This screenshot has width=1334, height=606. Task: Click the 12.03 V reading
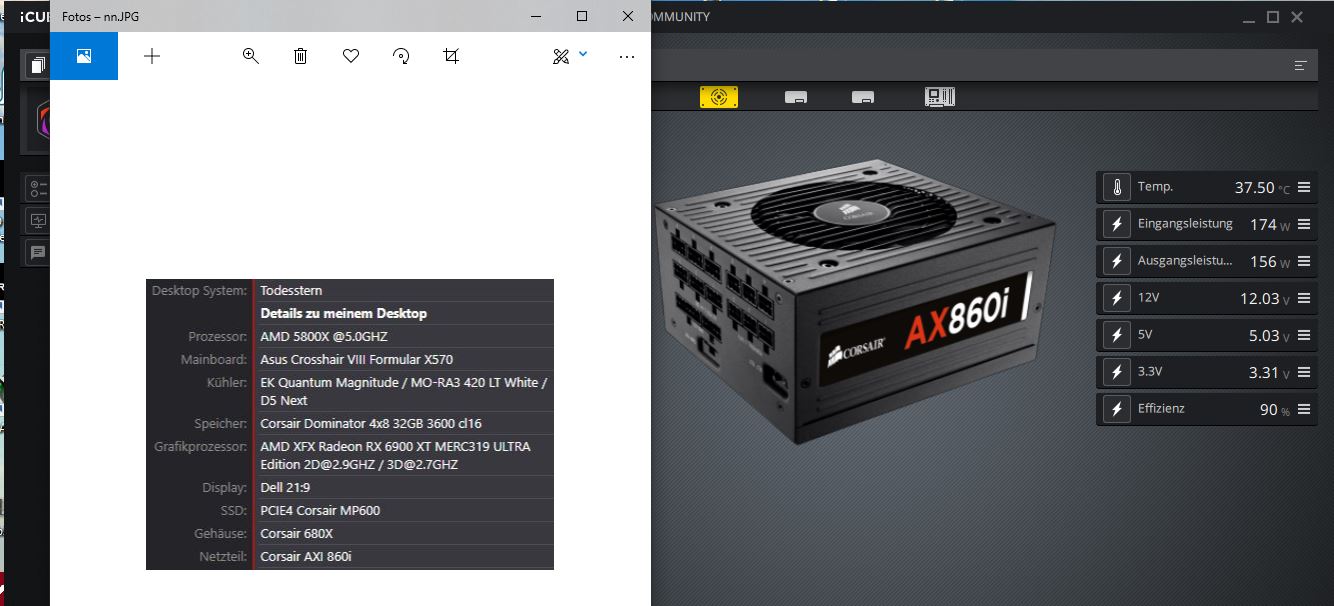[x=1265, y=299]
